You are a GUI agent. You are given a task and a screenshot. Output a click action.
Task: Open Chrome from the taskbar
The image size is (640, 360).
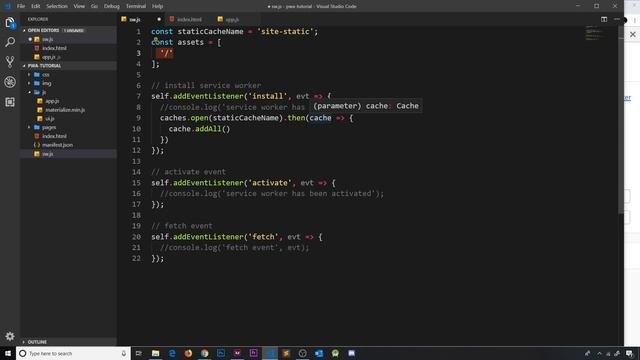[x=204, y=353]
